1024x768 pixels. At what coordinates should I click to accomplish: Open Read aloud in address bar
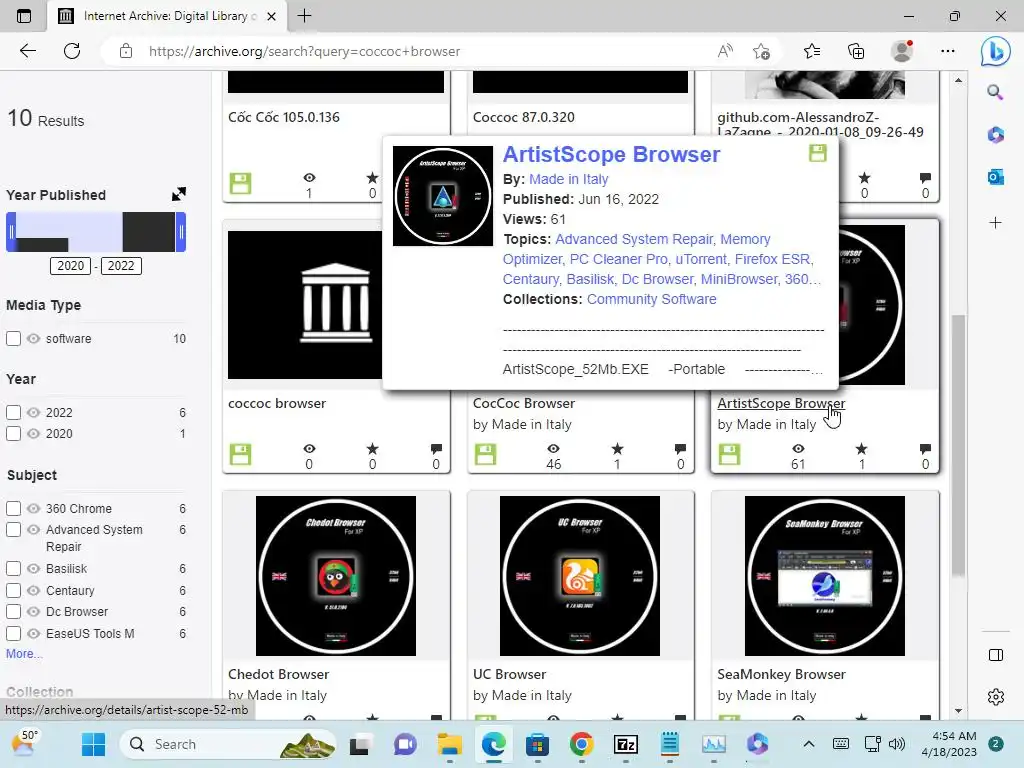(x=725, y=51)
